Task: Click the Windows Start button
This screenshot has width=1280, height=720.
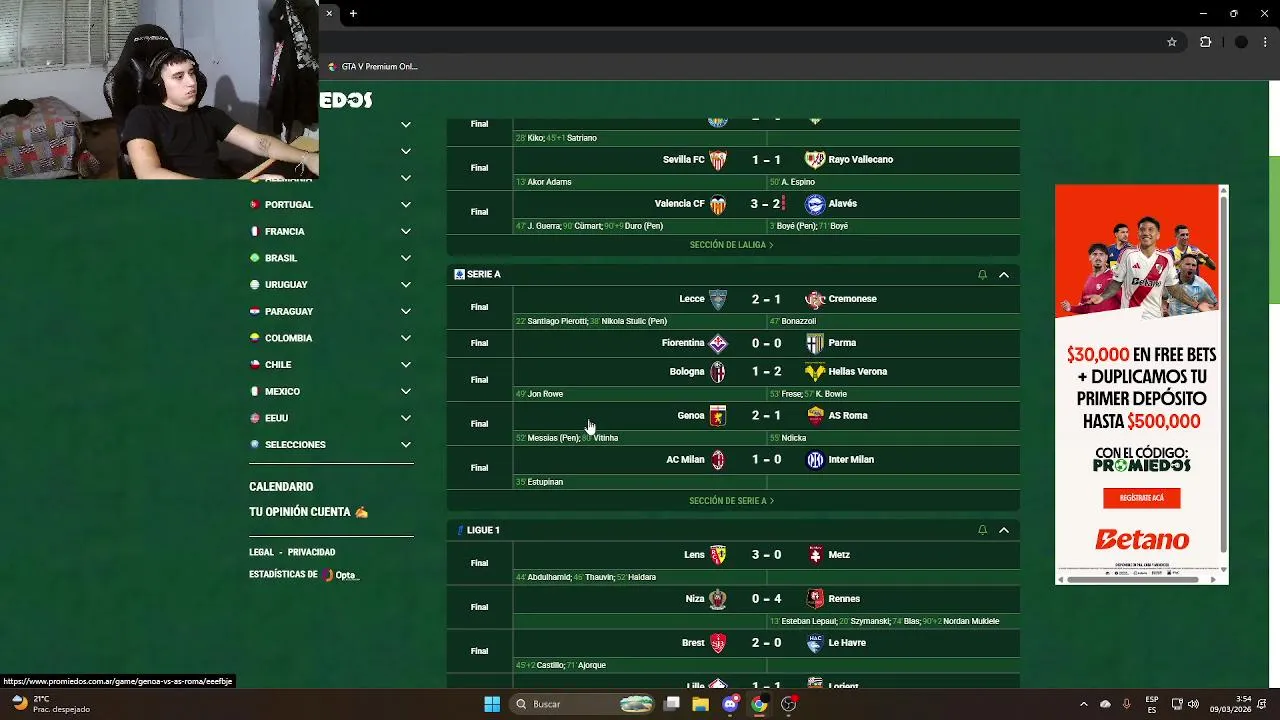Action: point(492,704)
